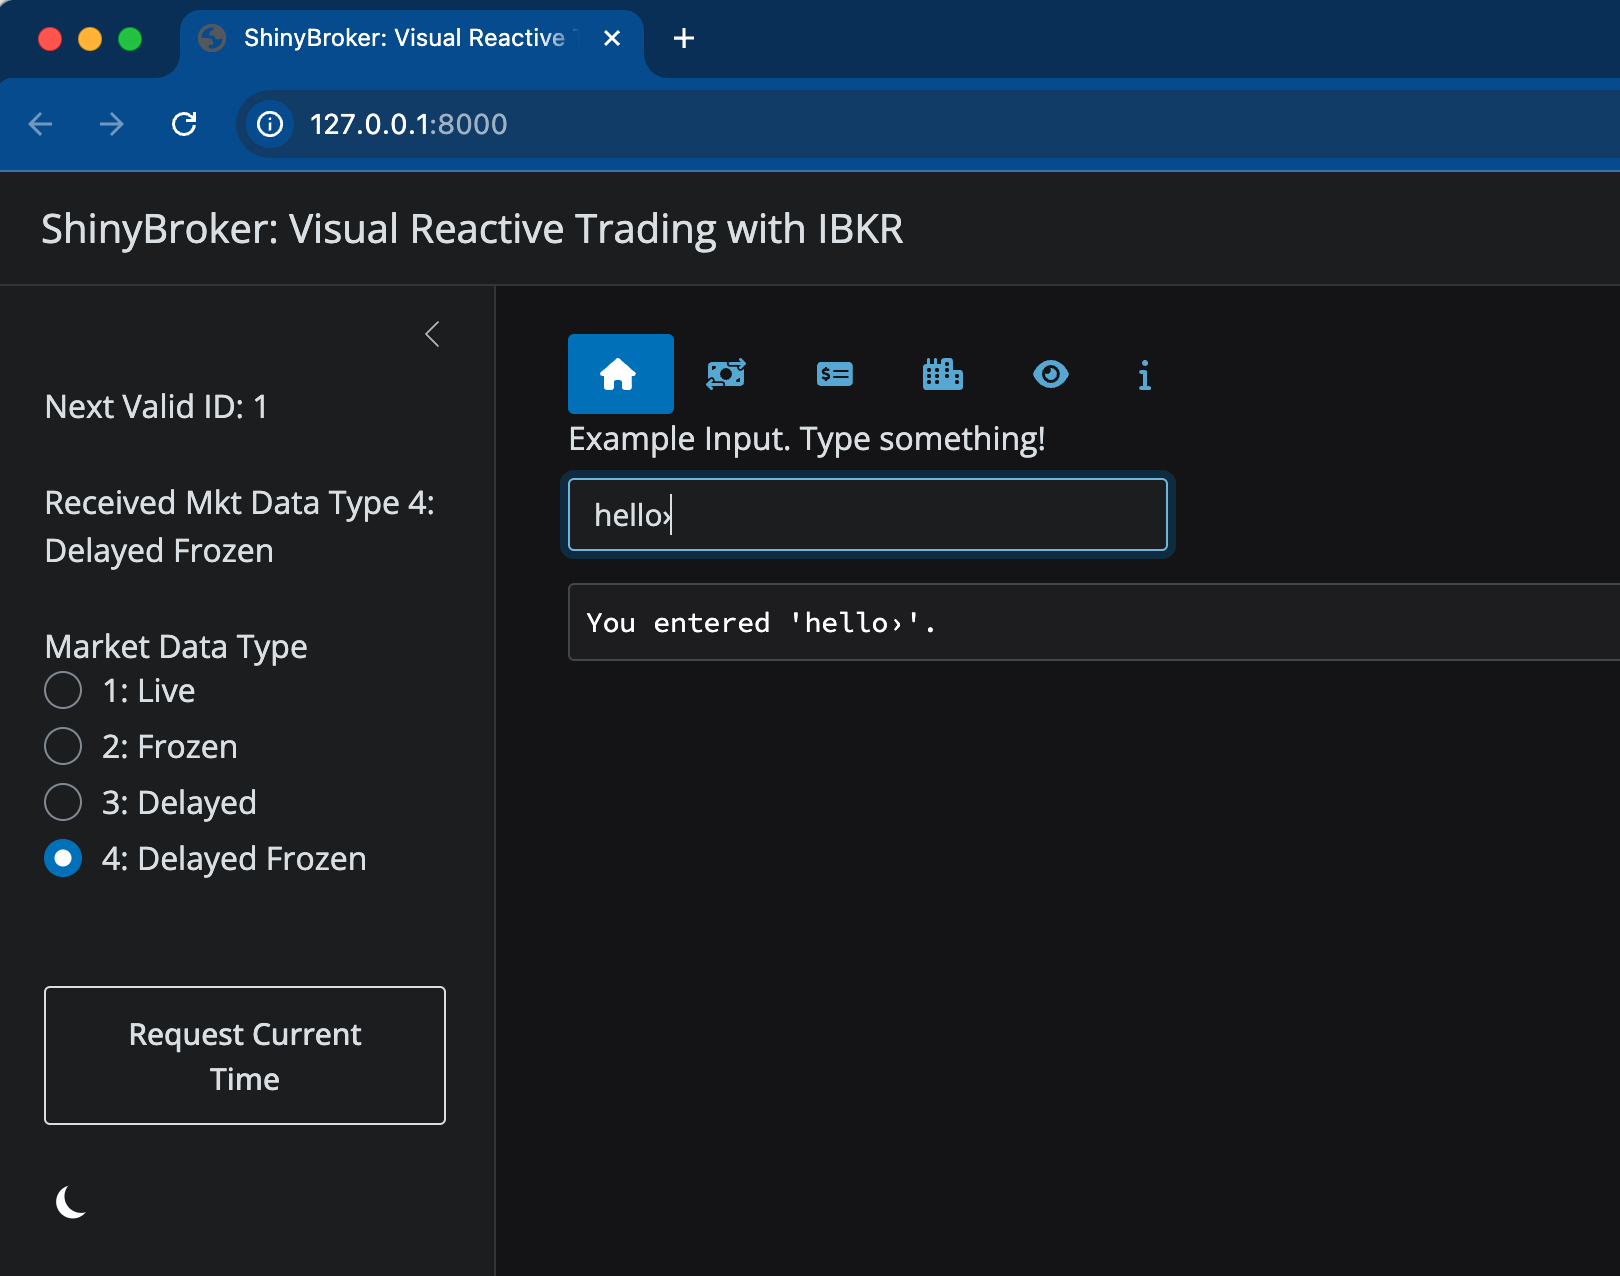
Task: Reload the page with browser refresh icon
Action: [184, 124]
